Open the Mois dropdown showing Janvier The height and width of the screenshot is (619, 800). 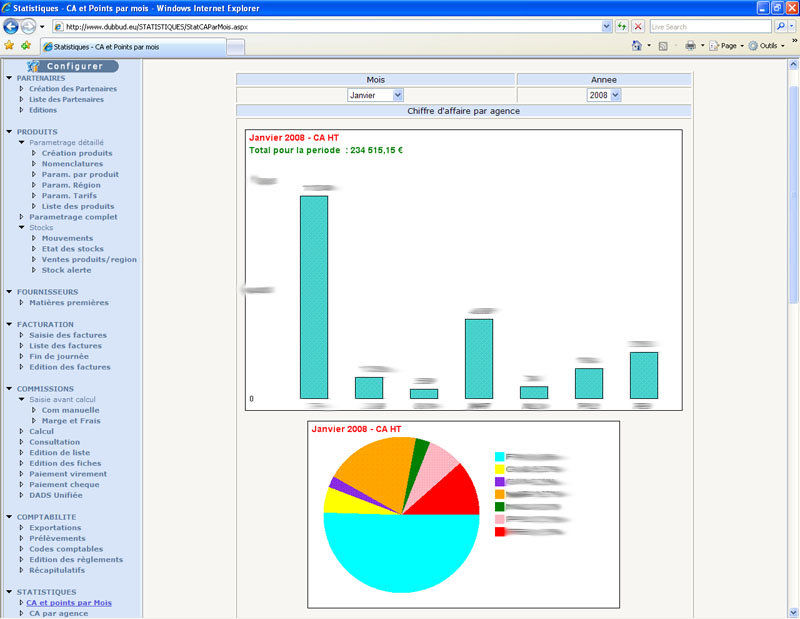coord(375,95)
